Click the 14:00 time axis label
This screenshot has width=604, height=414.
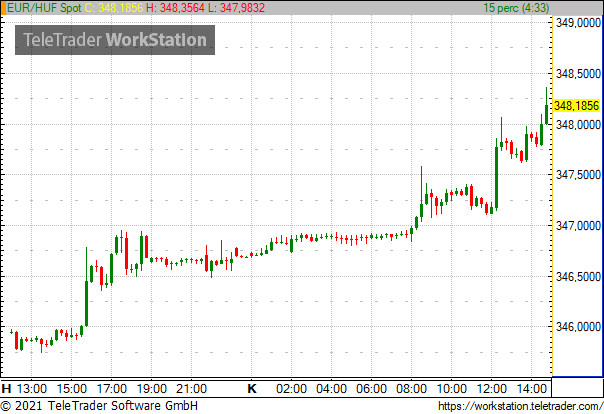(532, 389)
